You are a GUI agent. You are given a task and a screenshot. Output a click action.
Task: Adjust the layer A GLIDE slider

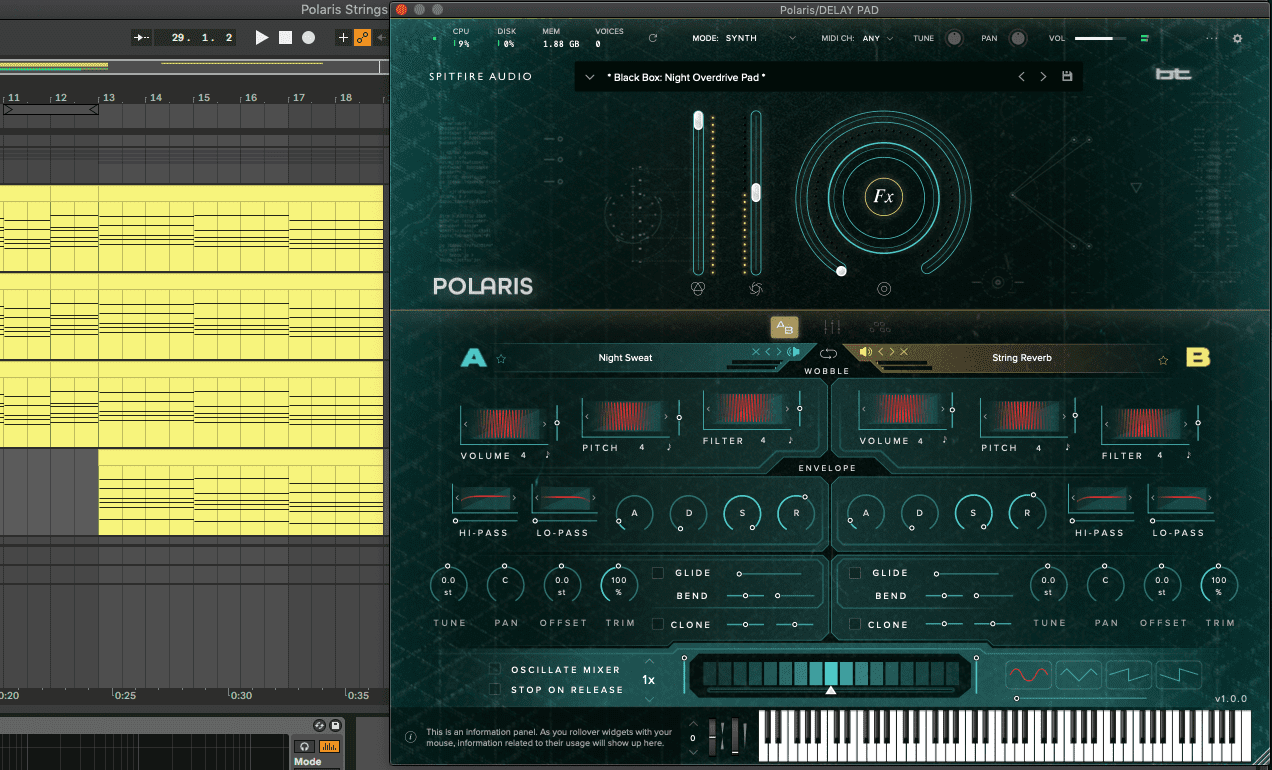(769, 574)
